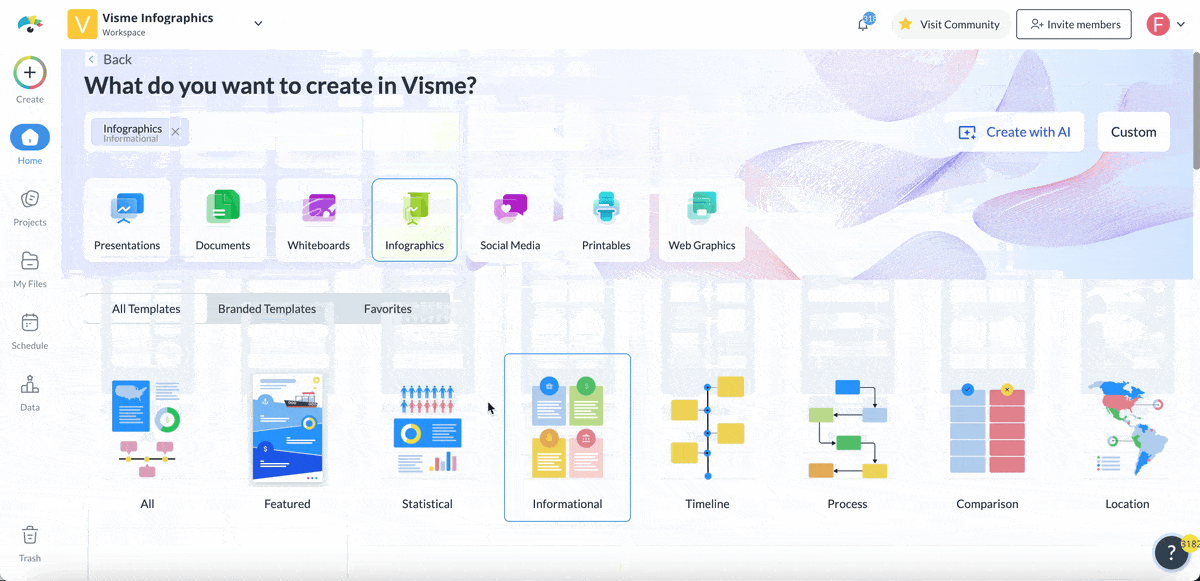Click the vertical page scrollbar

[x=1195, y=110]
